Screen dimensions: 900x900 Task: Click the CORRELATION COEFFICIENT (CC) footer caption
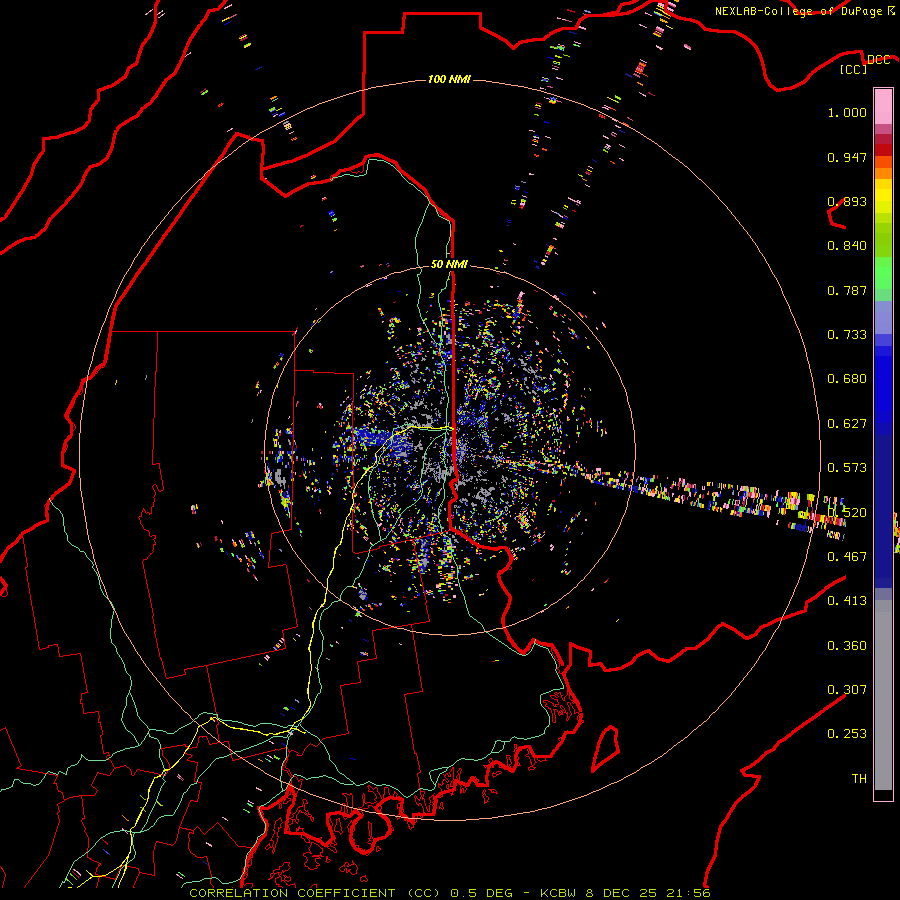tap(315, 893)
